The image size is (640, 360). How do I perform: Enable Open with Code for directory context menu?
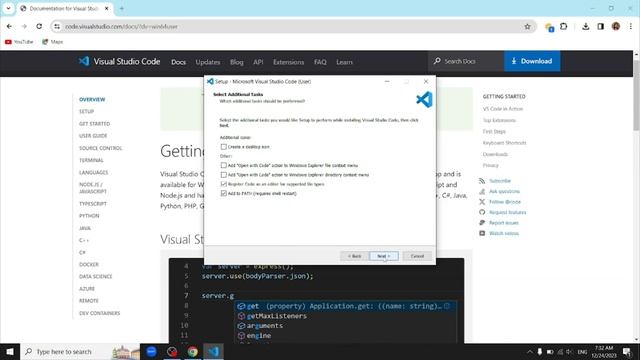224,175
